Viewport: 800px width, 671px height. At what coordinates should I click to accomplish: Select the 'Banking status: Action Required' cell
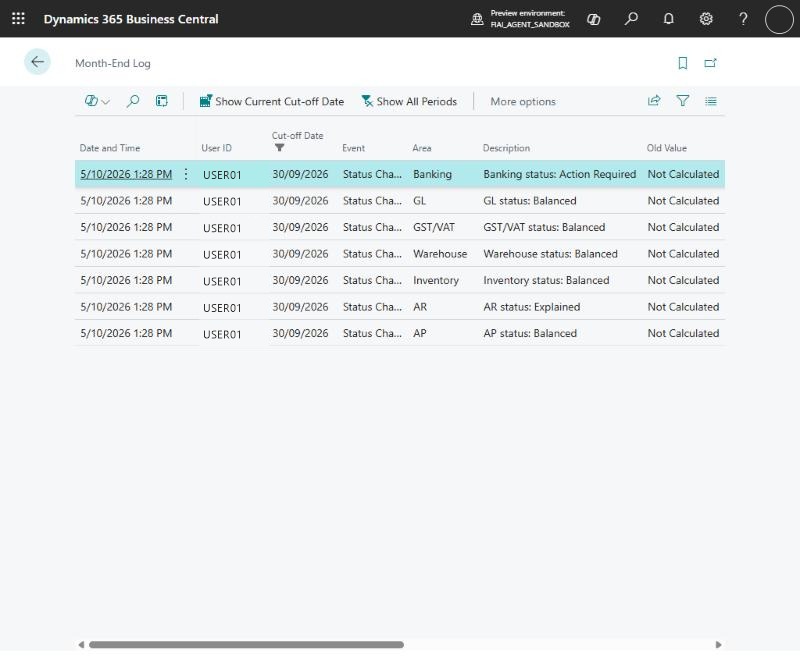[x=560, y=175]
